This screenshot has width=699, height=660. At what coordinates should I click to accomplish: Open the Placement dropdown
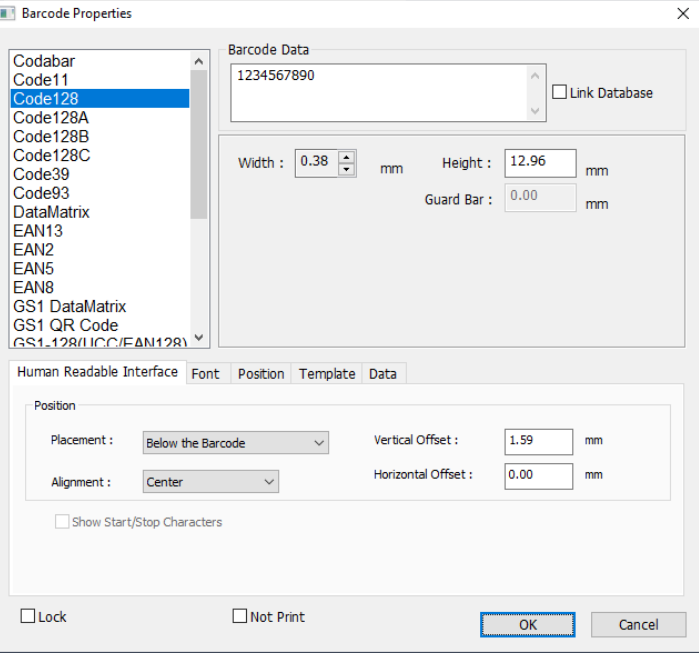pyautogui.click(x=235, y=442)
